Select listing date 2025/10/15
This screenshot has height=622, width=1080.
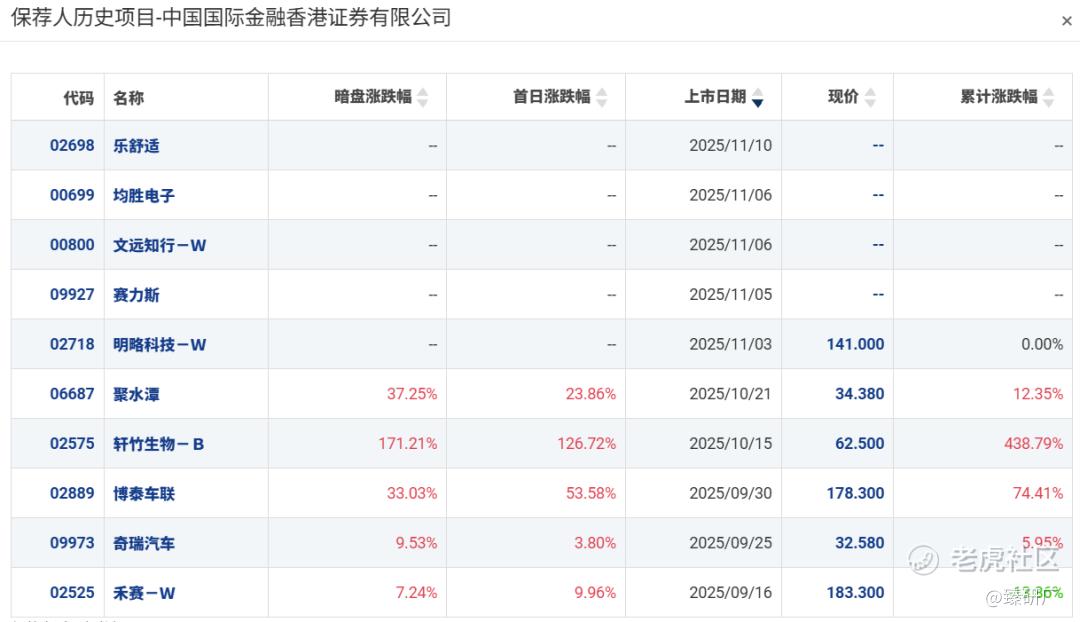pos(731,443)
